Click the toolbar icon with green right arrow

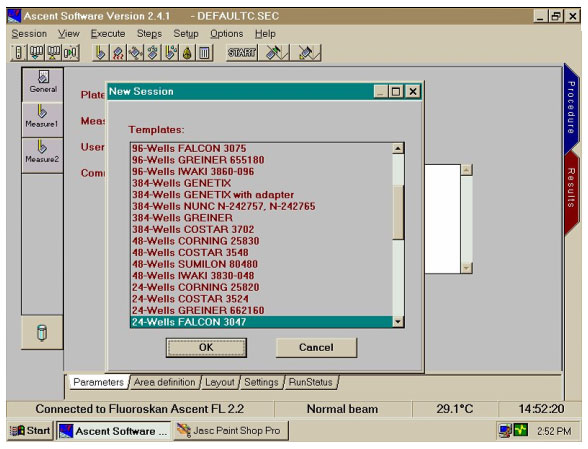click(x=70, y=53)
